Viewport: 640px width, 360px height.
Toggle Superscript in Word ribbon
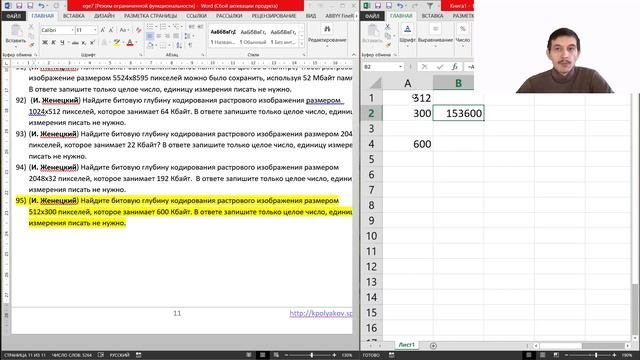93,42
